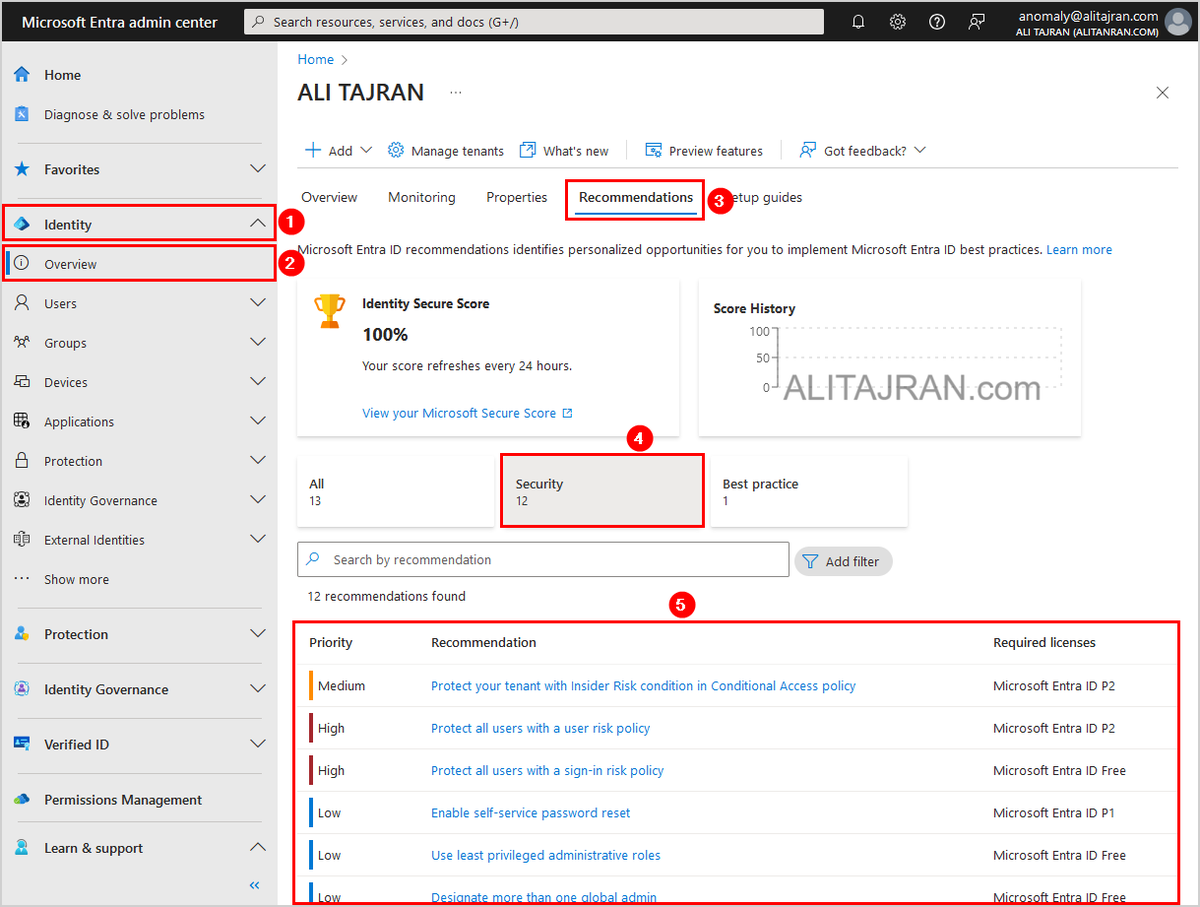Open the Home page from the sidebar
The image size is (1200, 907).
click(x=62, y=74)
